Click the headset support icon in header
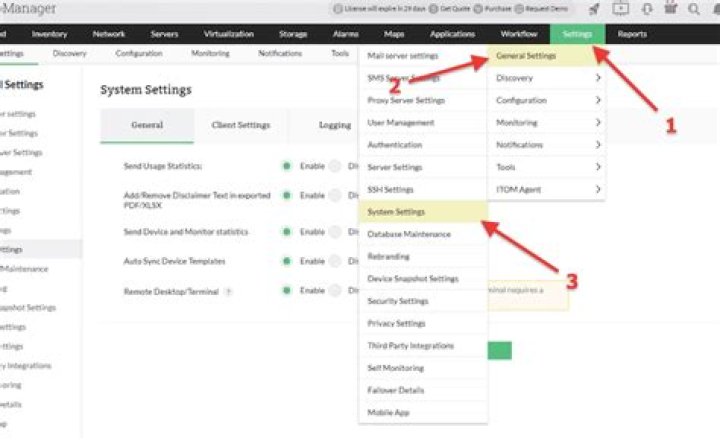 (647, 9)
